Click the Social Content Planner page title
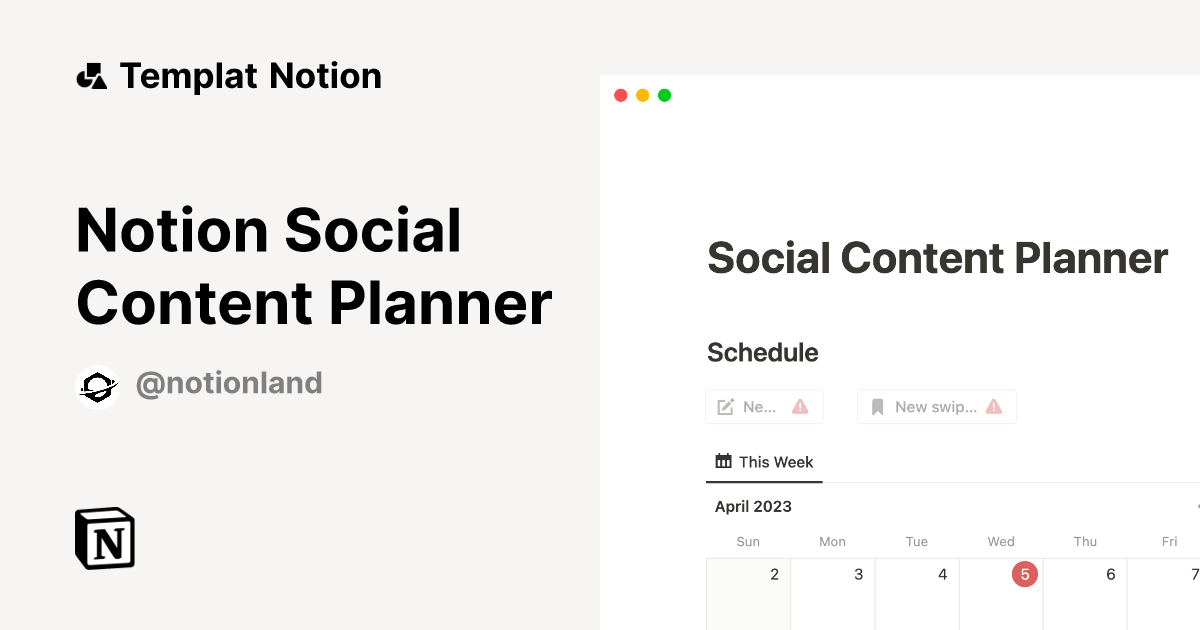 937,258
